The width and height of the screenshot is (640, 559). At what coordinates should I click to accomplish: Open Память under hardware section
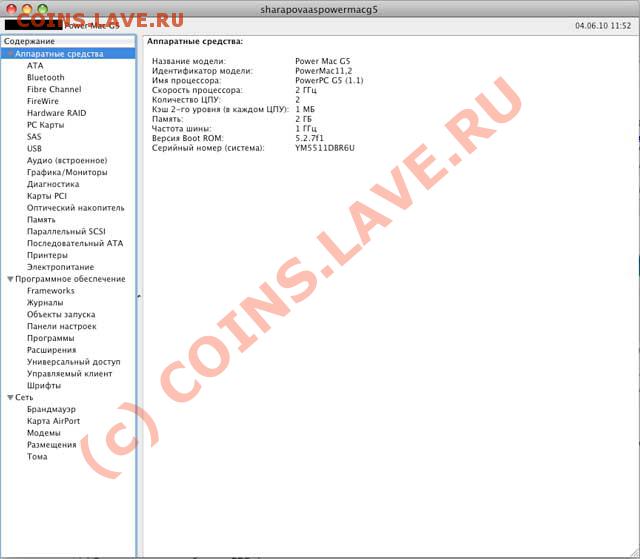point(41,220)
